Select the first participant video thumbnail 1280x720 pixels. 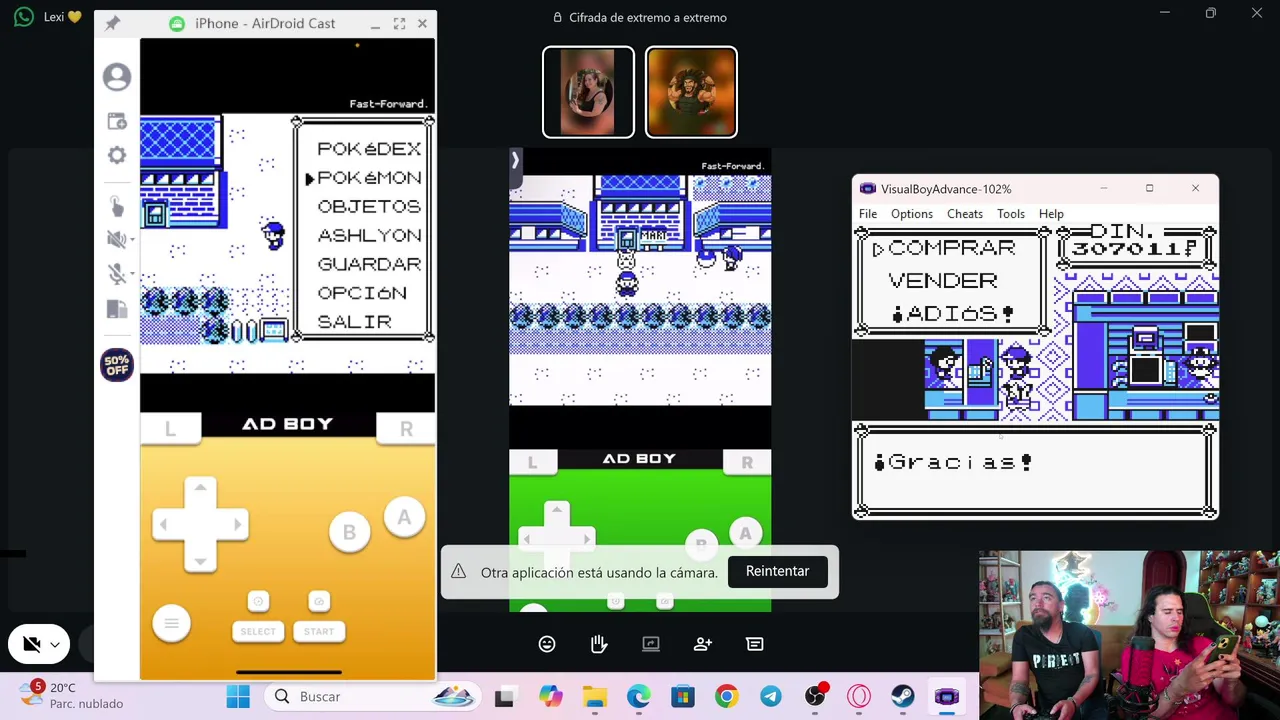[x=588, y=92]
